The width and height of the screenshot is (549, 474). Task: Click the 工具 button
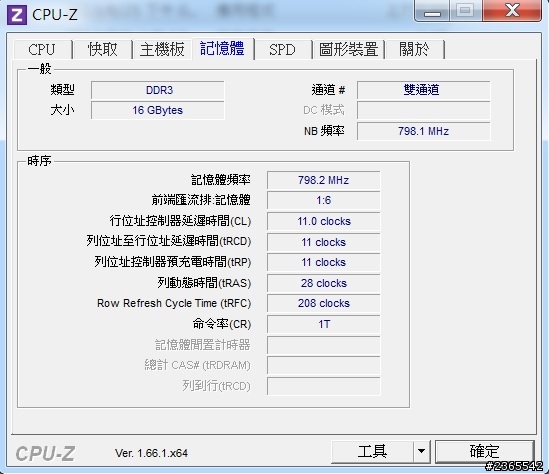tap(373, 451)
